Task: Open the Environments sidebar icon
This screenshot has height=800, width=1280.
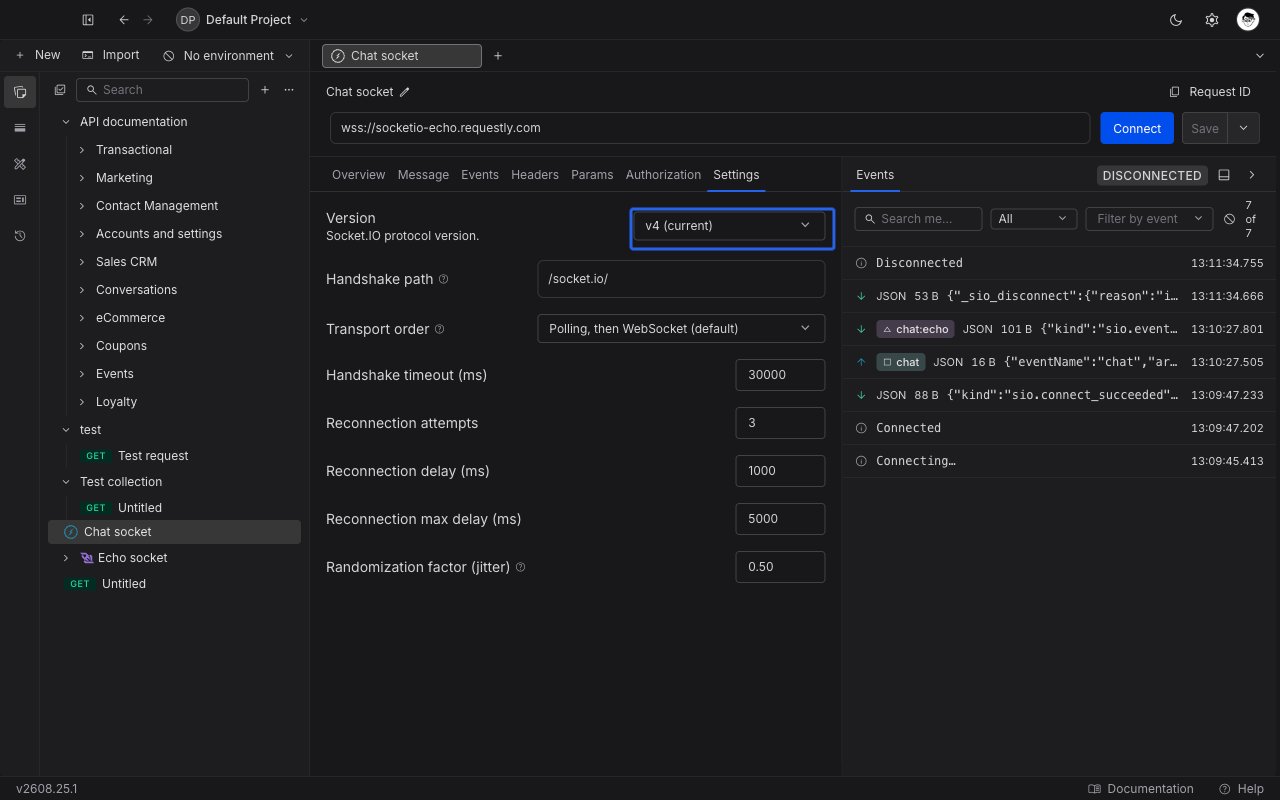Action: click(20, 128)
